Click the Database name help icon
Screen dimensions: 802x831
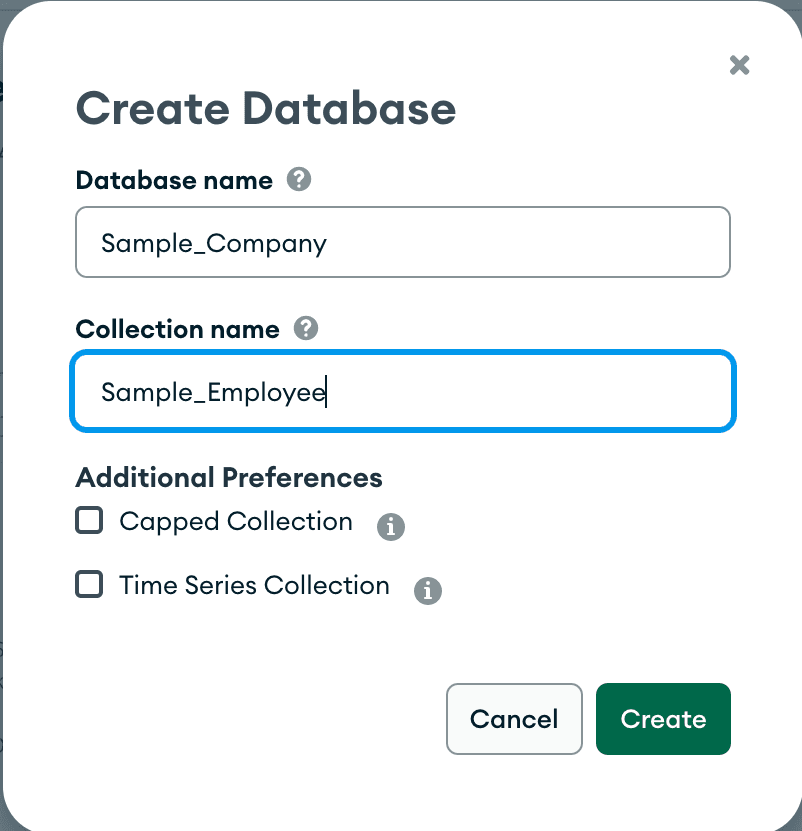pyautogui.click(x=298, y=180)
